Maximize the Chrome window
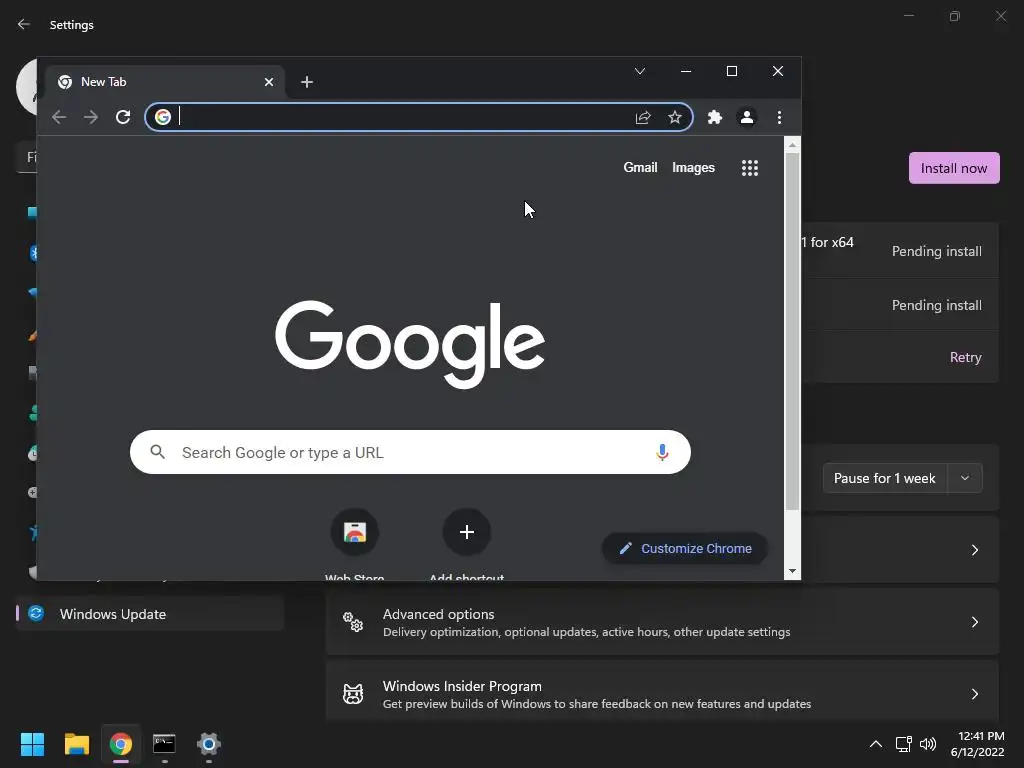 click(x=732, y=71)
